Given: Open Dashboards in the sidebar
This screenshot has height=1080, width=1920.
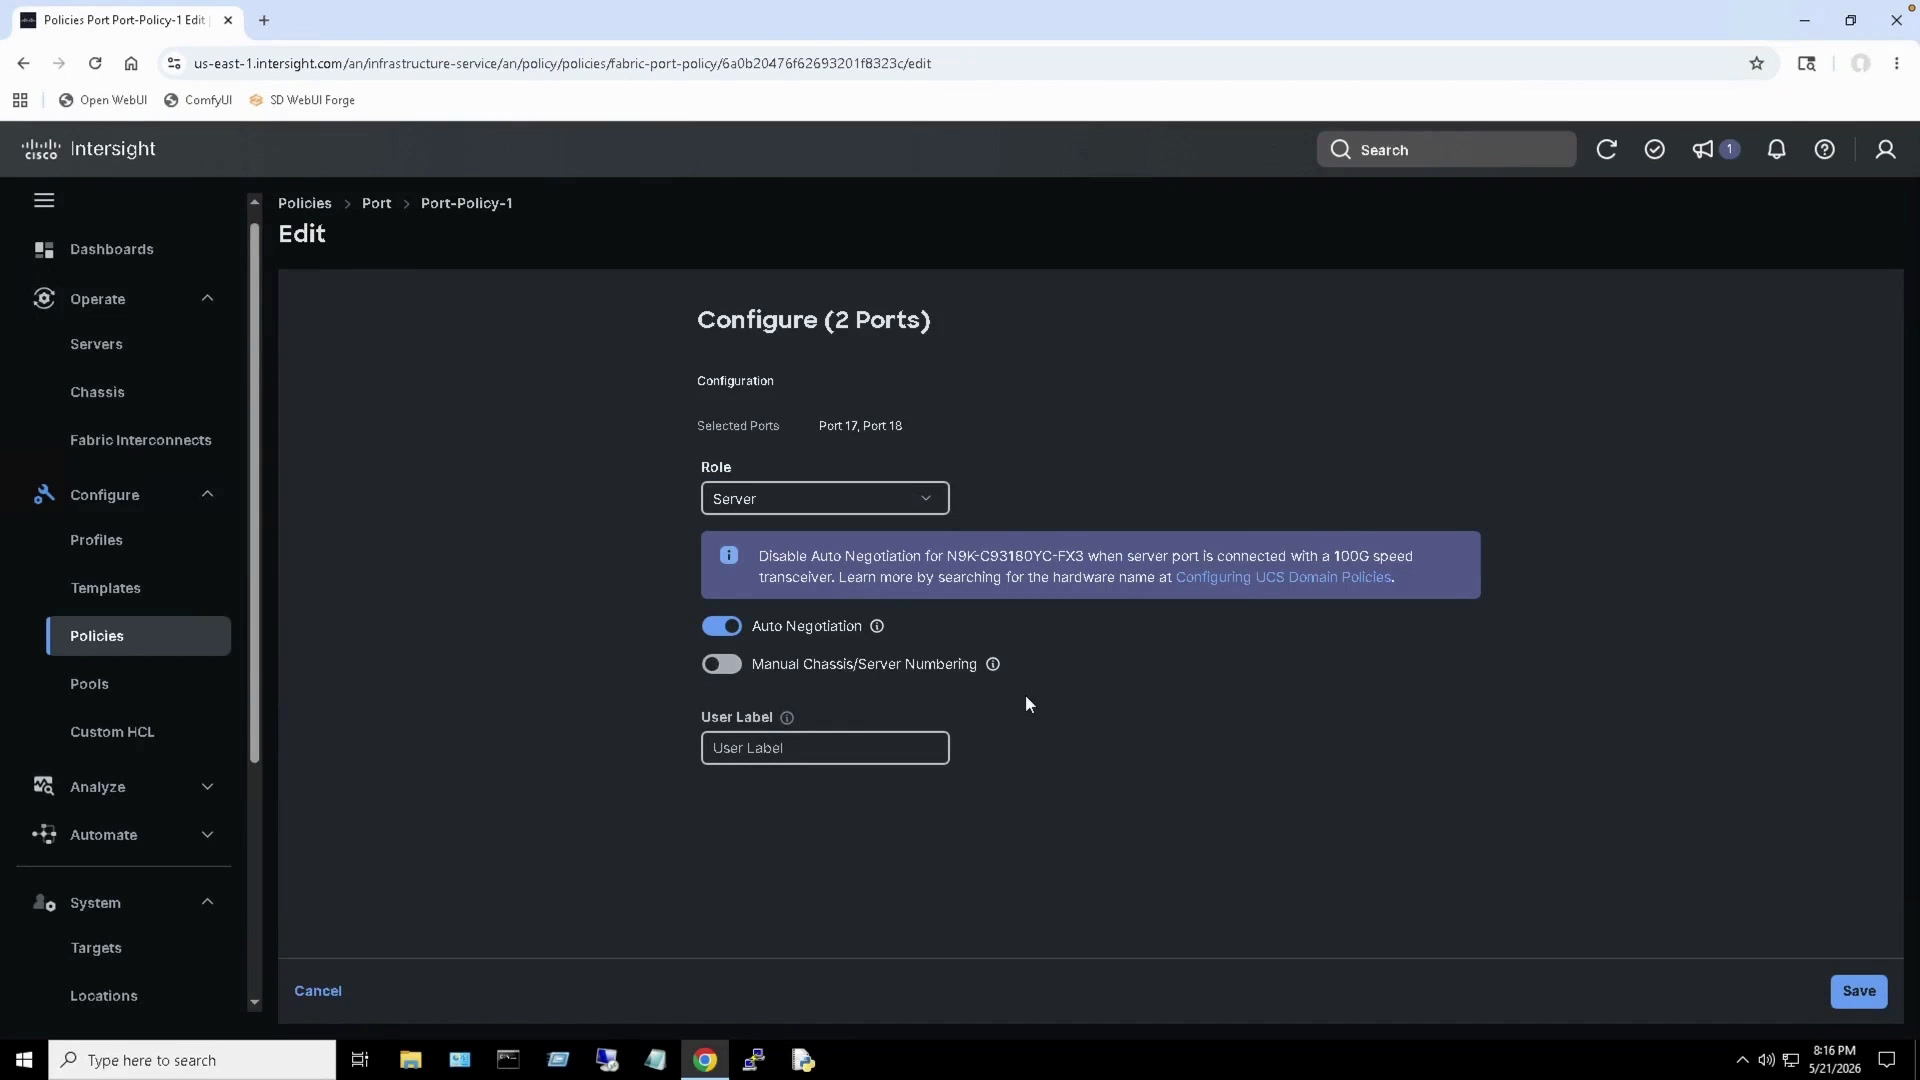Looking at the screenshot, I should pyautogui.click(x=111, y=250).
